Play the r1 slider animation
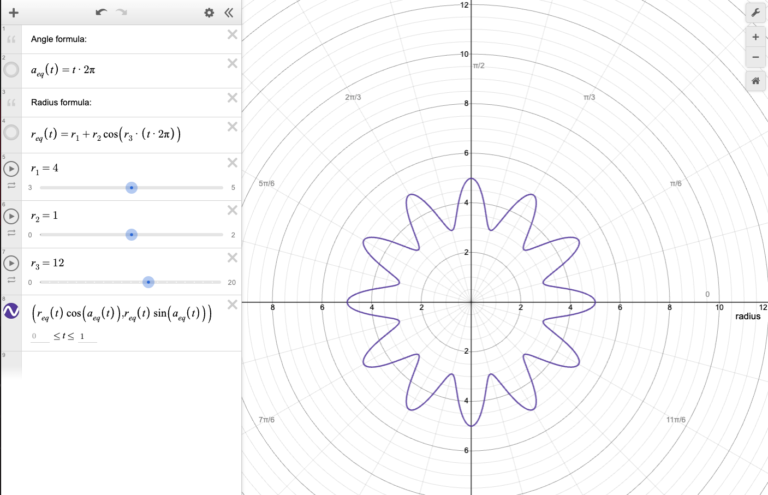768x495 pixels. [12, 169]
